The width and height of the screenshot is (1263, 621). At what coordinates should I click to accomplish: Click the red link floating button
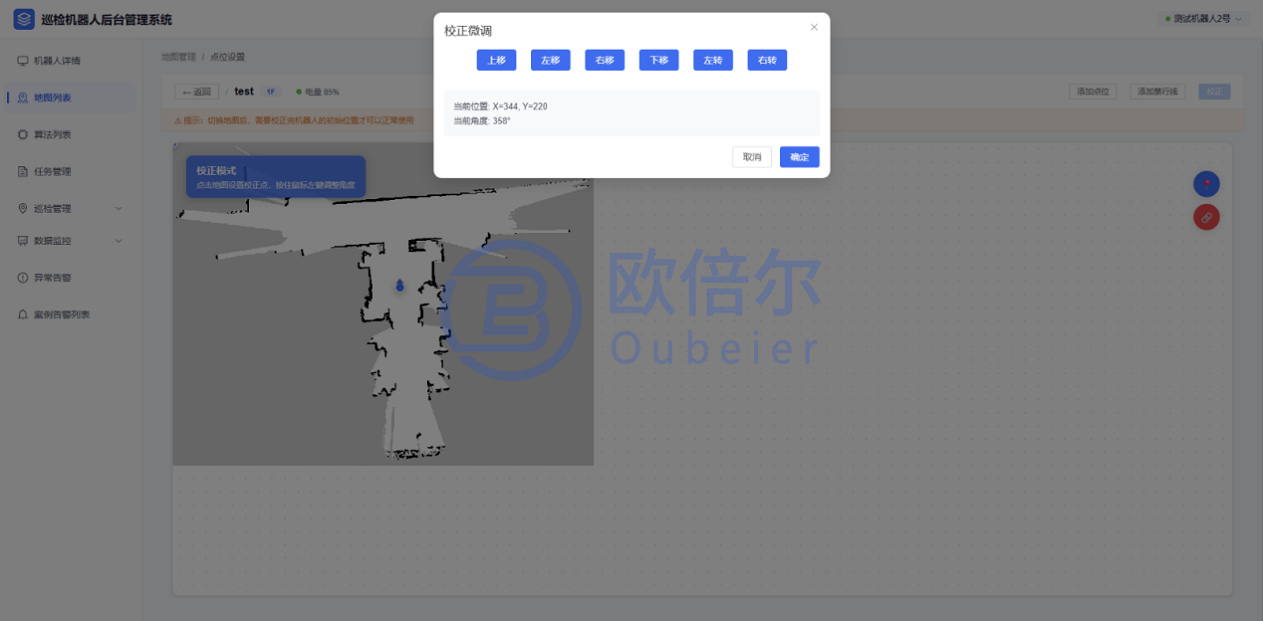pyautogui.click(x=1206, y=217)
